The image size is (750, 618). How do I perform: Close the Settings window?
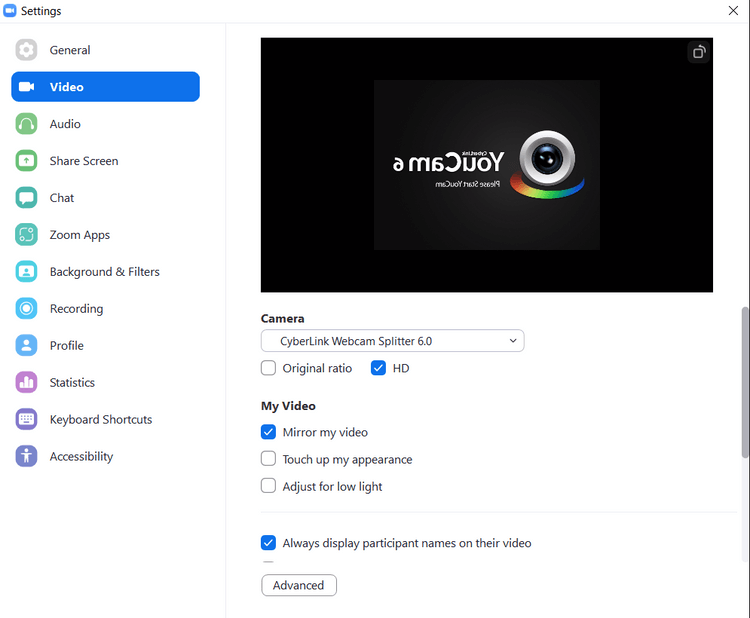pyautogui.click(x=733, y=11)
